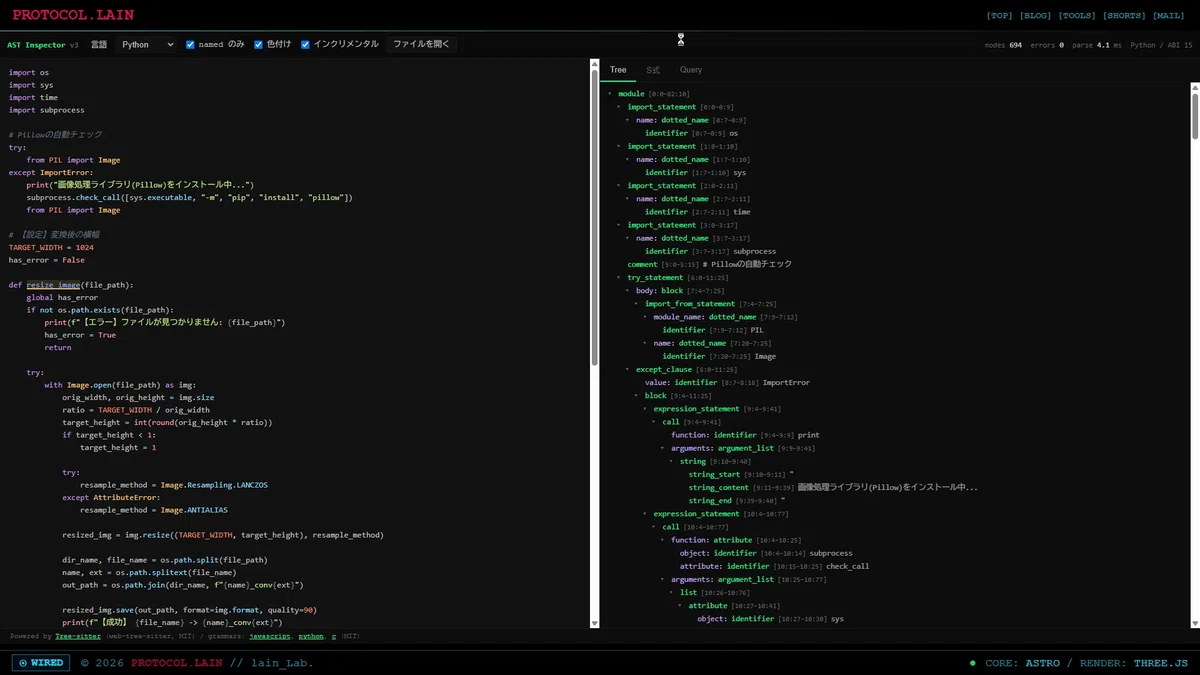Select 'object: identifier subprocess' row
The height and width of the screenshot is (675, 1200).
pos(766,553)
